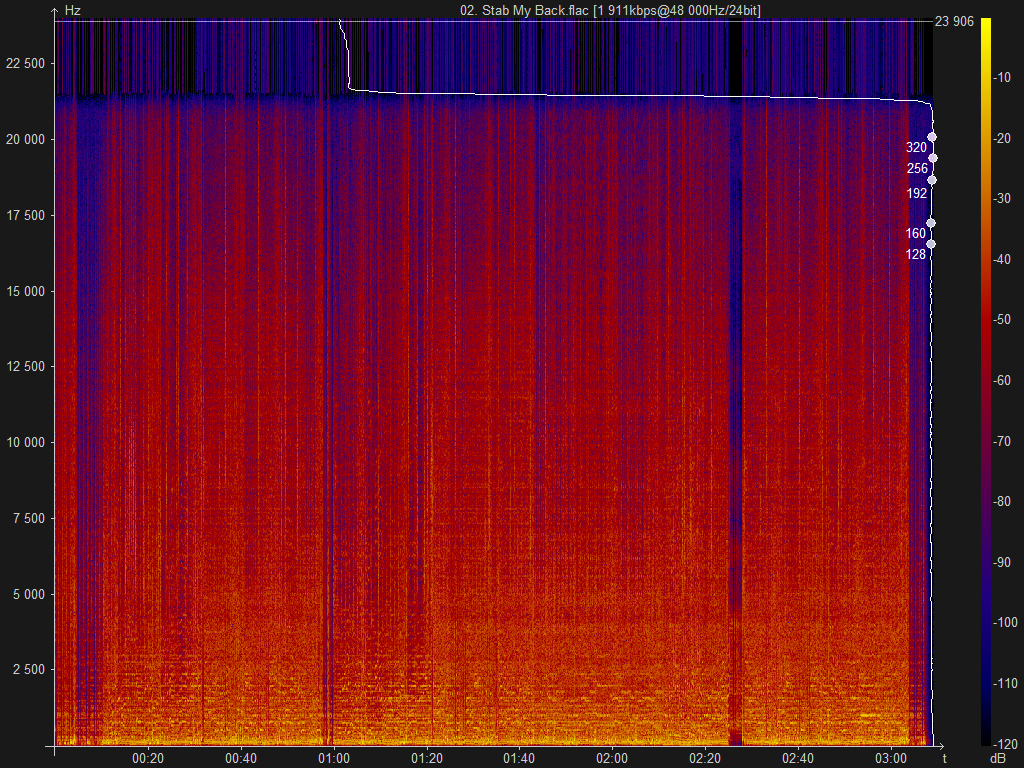Viewport: 1024px width, 768px height.
Task: Click the 160 kbps bitrate marker dot
Action: pos(931,223)
